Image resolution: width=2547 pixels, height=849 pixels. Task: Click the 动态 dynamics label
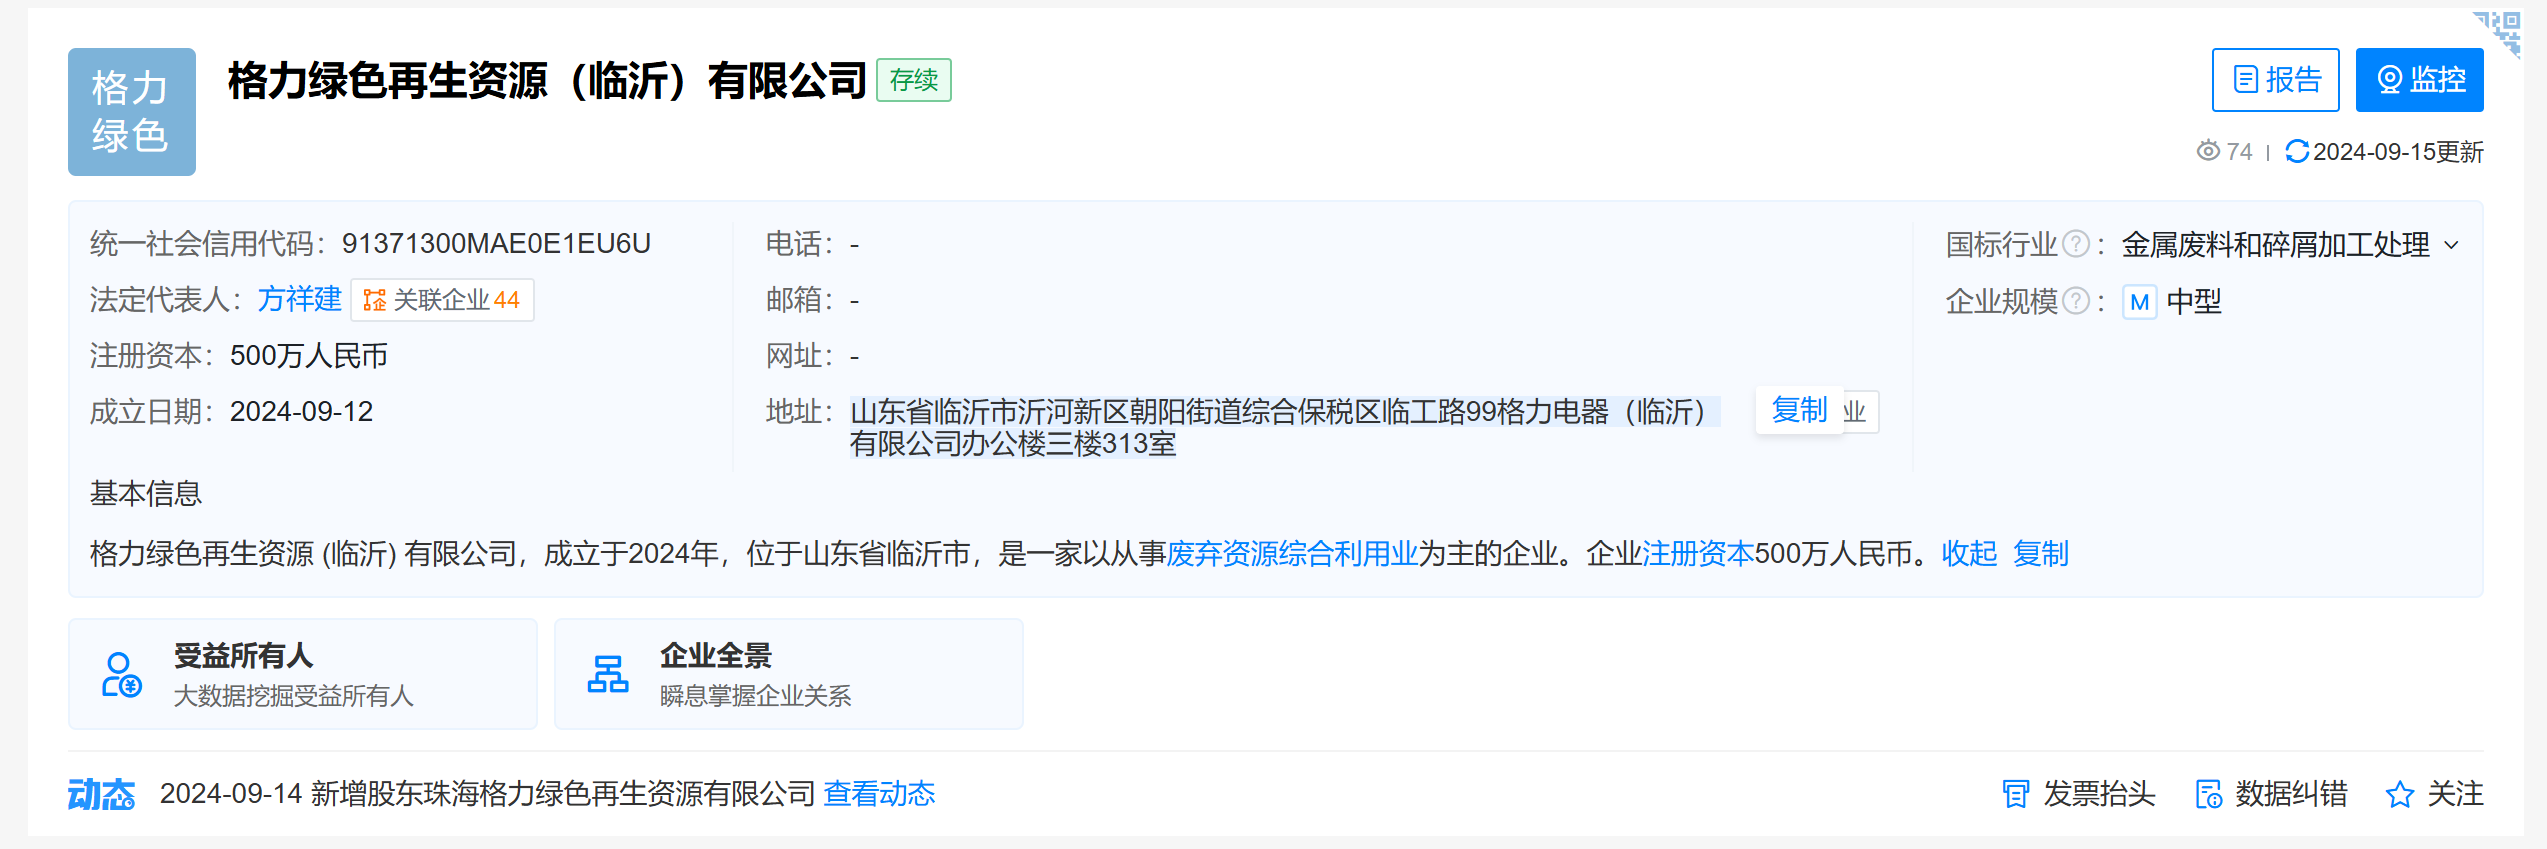pyautogui.click(x=101, y=793)
